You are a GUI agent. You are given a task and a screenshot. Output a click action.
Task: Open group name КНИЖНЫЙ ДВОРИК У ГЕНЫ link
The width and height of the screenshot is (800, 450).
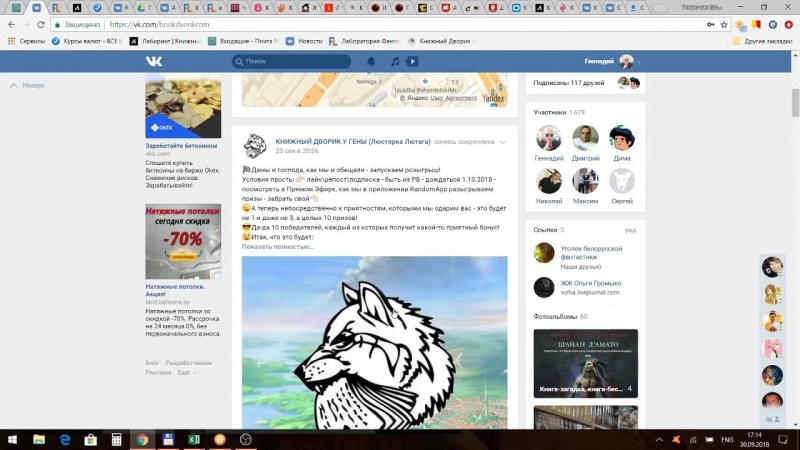[353, 141]
